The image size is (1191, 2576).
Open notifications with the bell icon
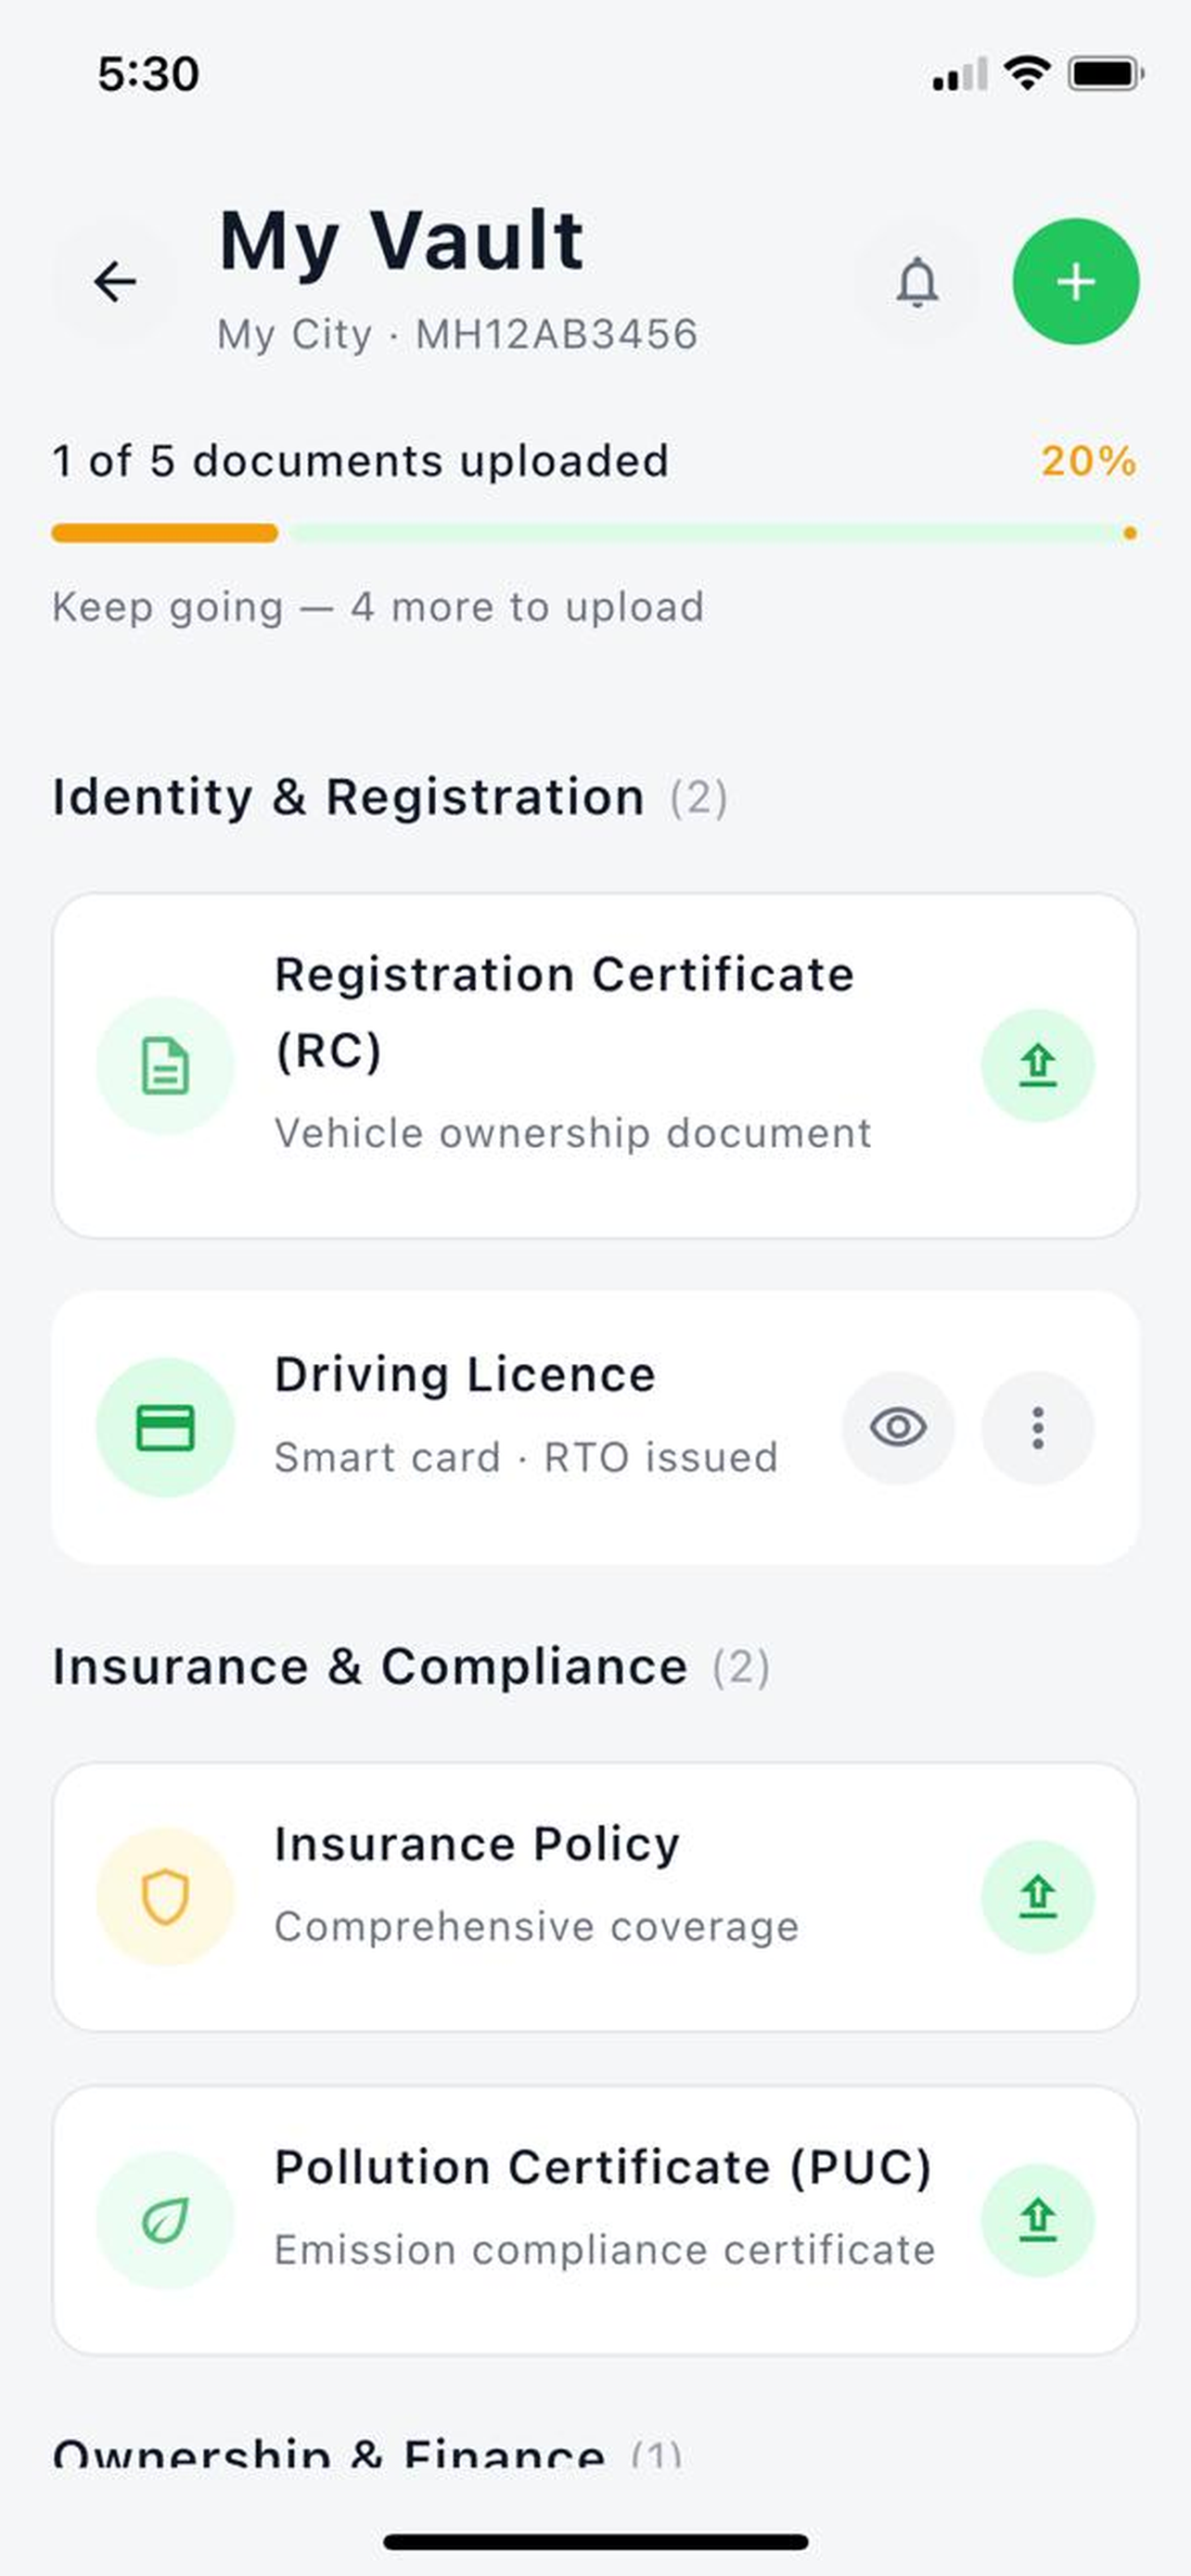click(x=917, y=282)
